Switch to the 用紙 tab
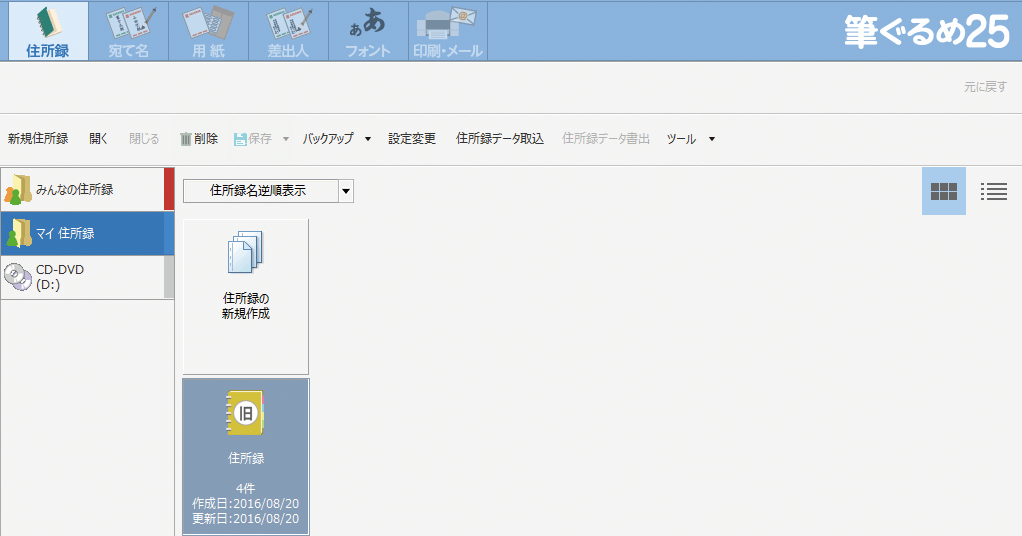 [x=209, y=31]
